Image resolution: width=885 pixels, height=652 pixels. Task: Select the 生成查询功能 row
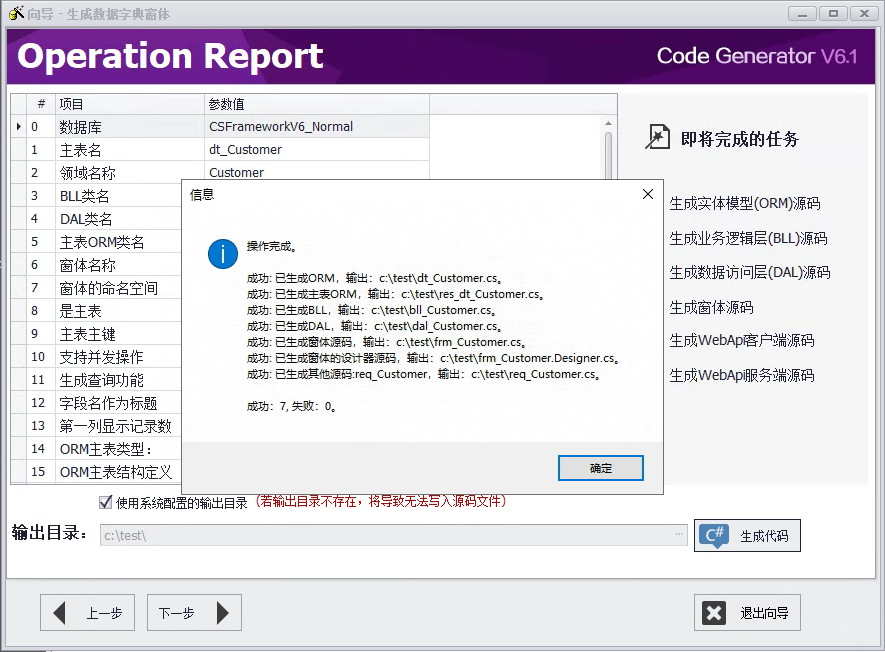[x=118, y=380]
